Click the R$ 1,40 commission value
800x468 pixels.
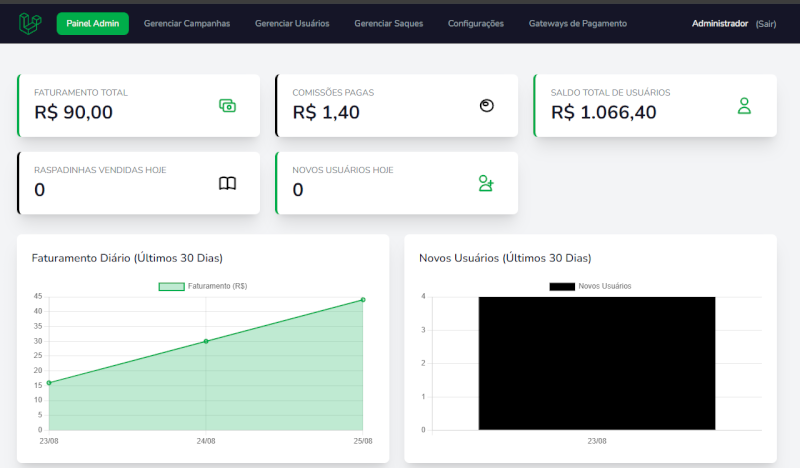326,112
